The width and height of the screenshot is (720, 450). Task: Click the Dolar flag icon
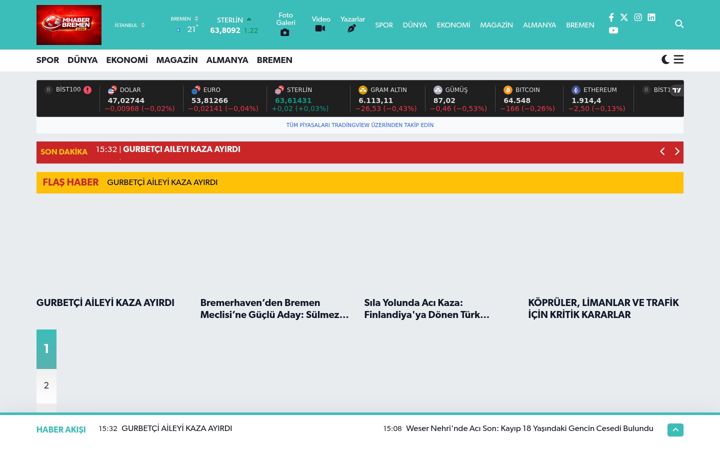point(112,90)
